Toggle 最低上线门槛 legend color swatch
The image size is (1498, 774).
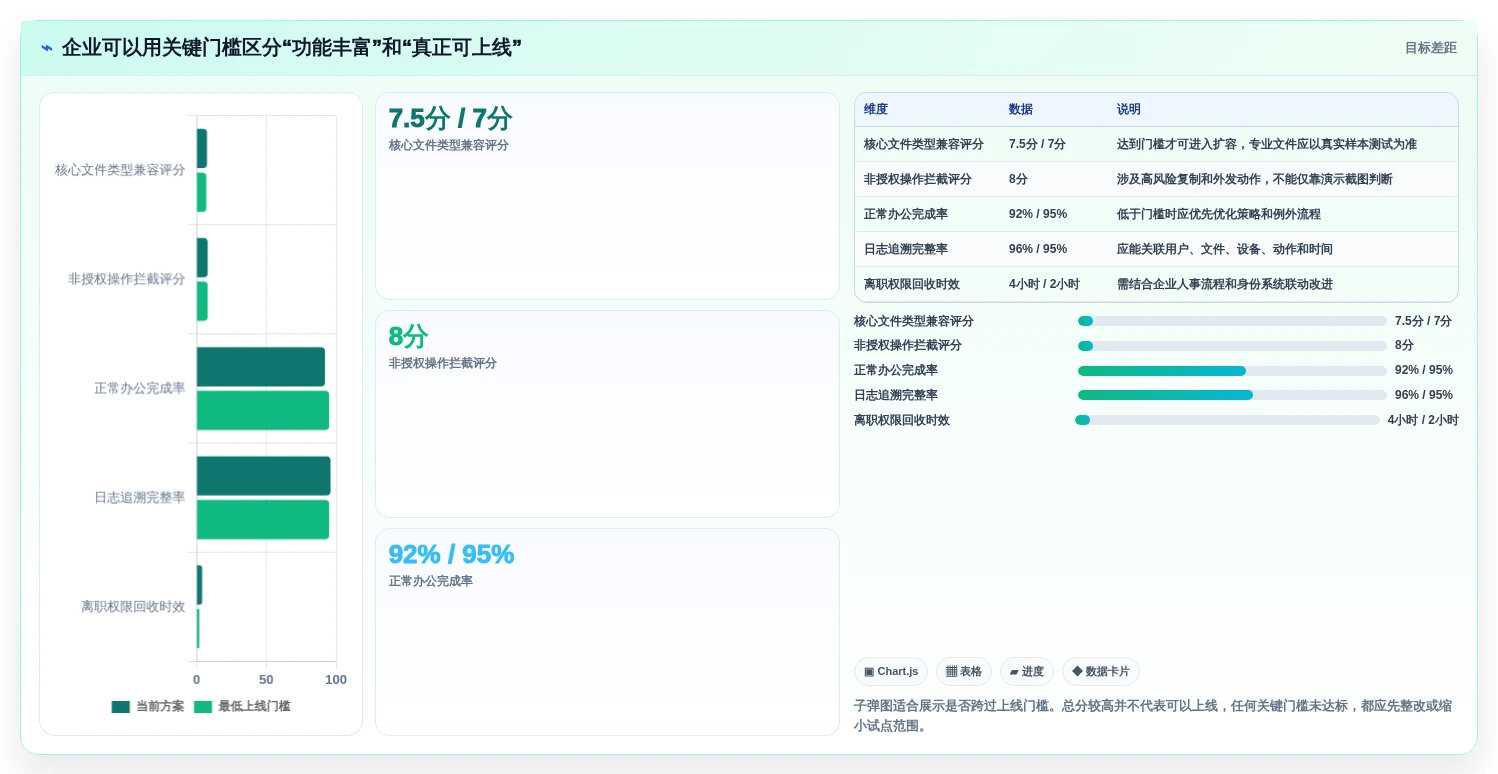coord(203,707)
